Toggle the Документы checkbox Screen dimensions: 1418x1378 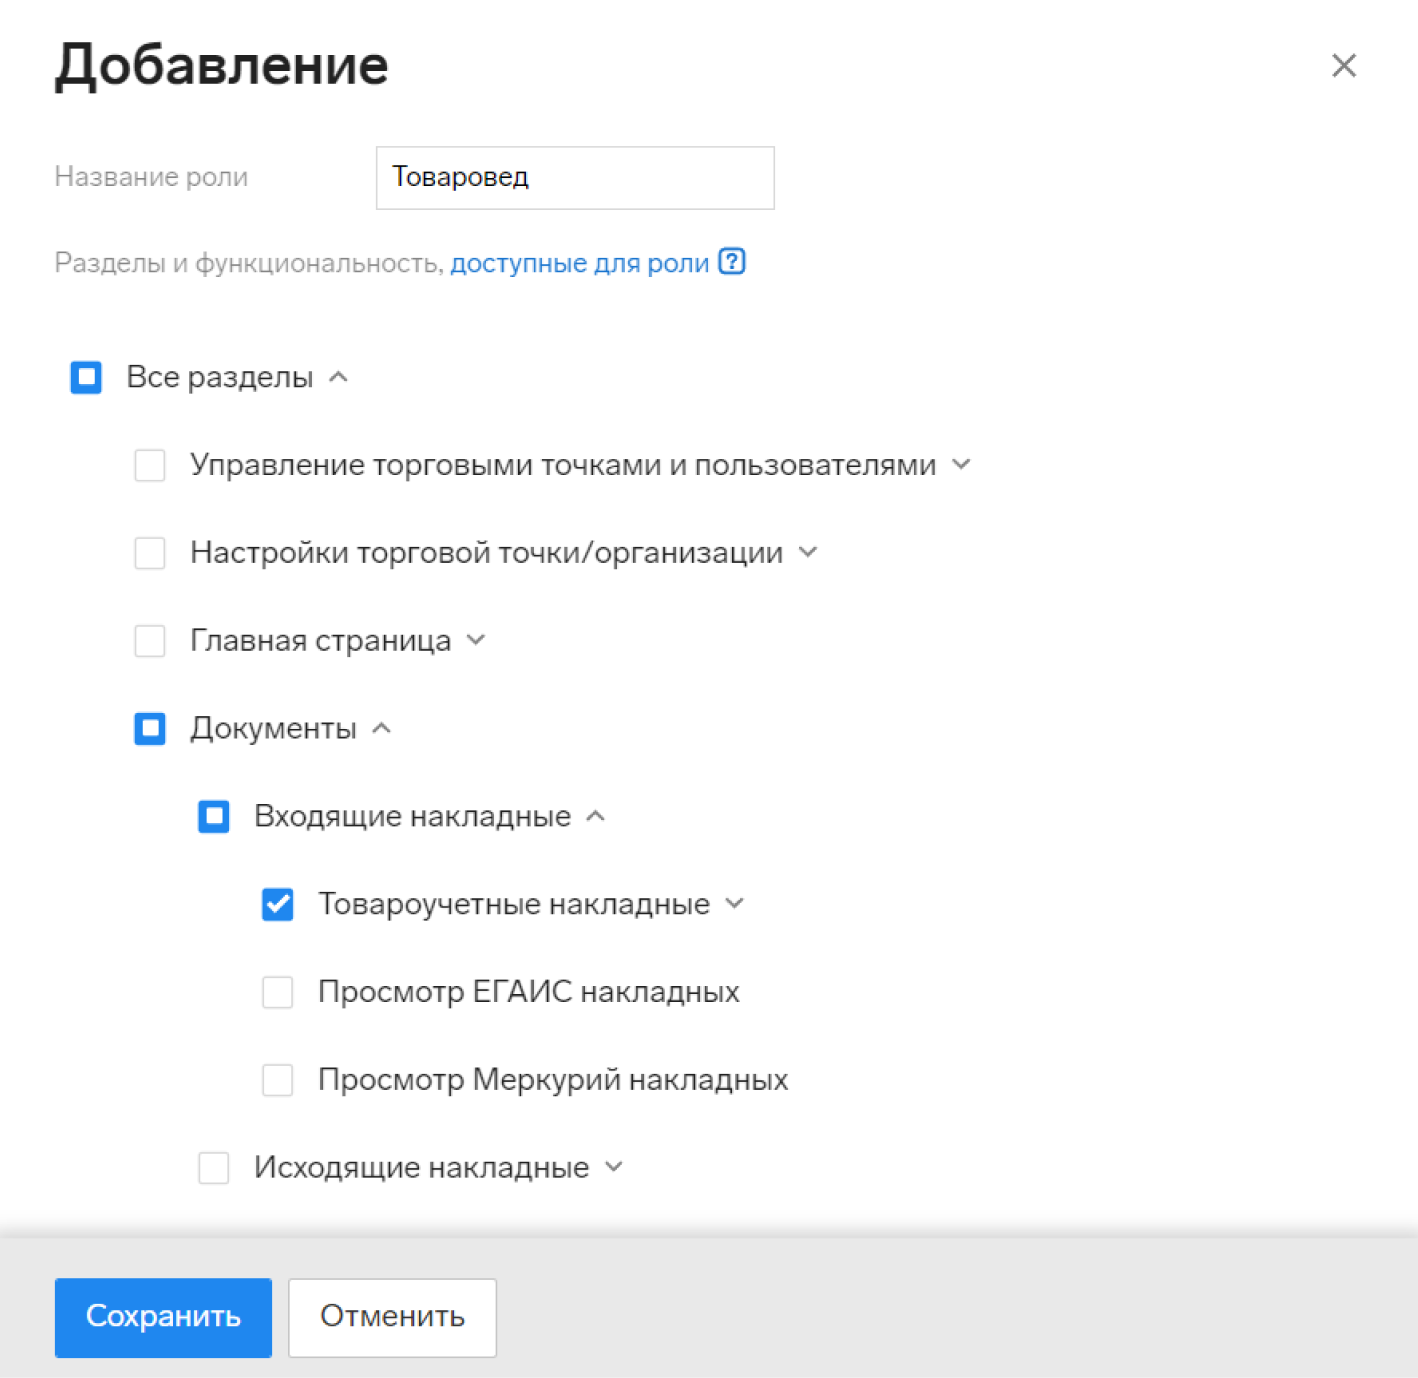click(150, 729)
